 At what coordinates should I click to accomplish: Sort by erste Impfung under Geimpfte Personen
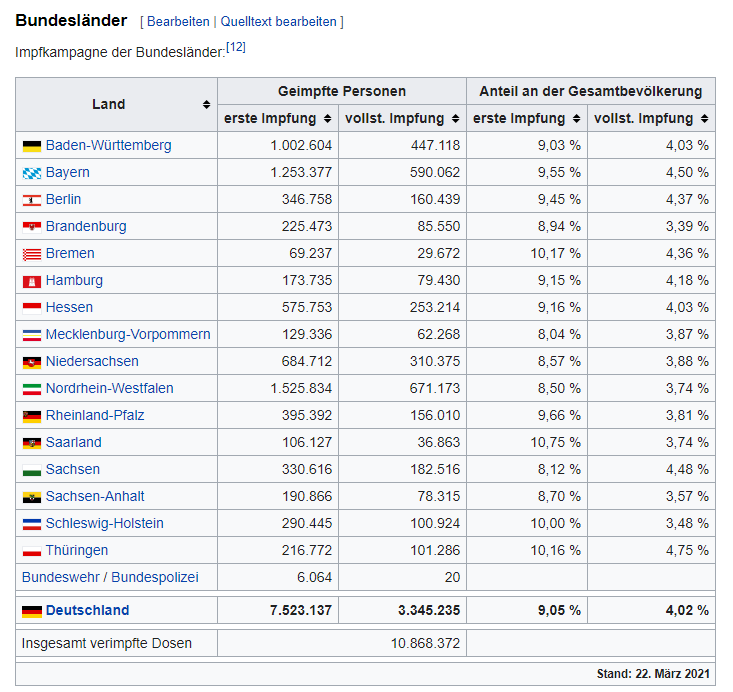pyautogui.click(x=326, y=119)
